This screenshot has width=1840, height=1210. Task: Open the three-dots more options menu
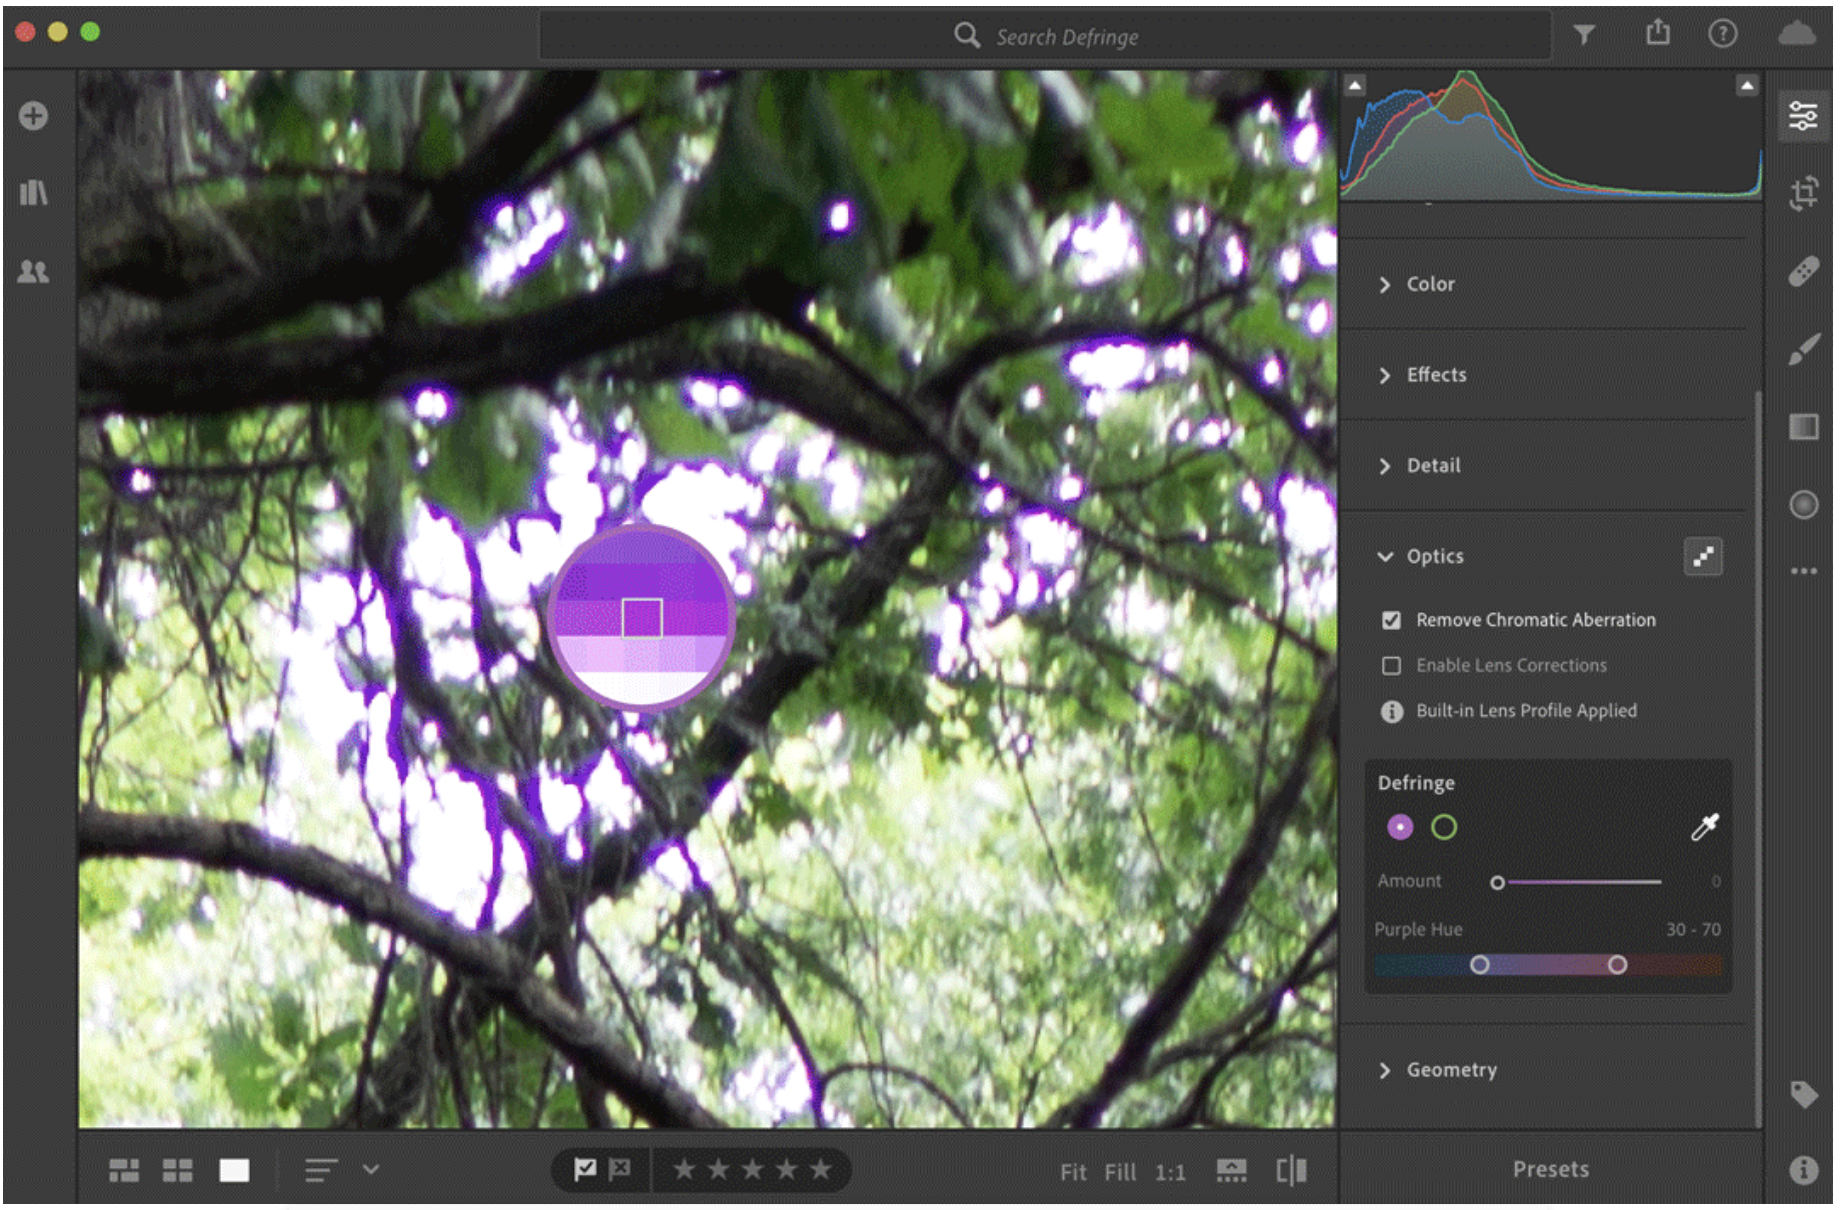tap(1803, 571)
